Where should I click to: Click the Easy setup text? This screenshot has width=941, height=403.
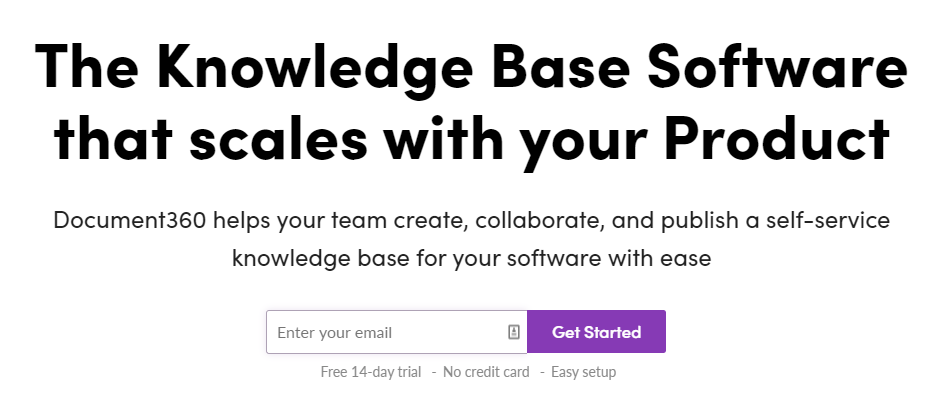click(583, 372)
